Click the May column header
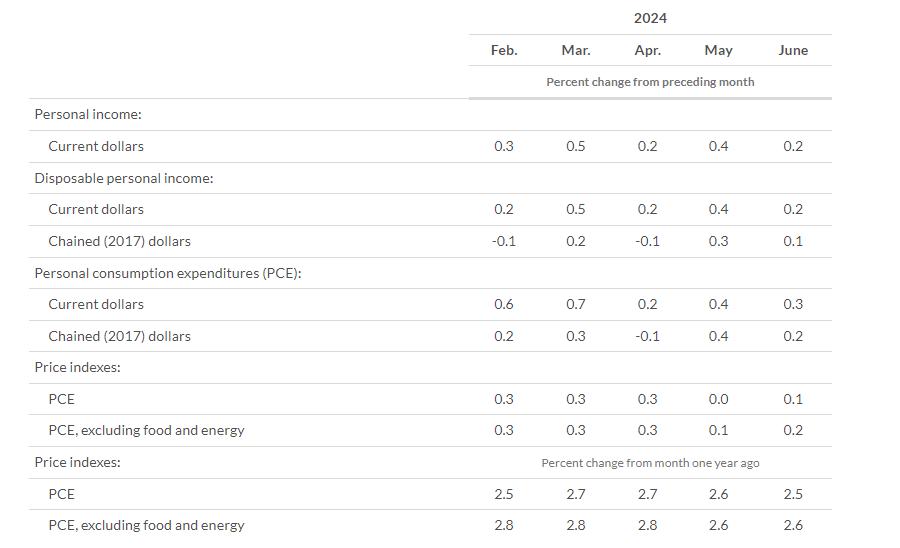 [x=718, y=50]
